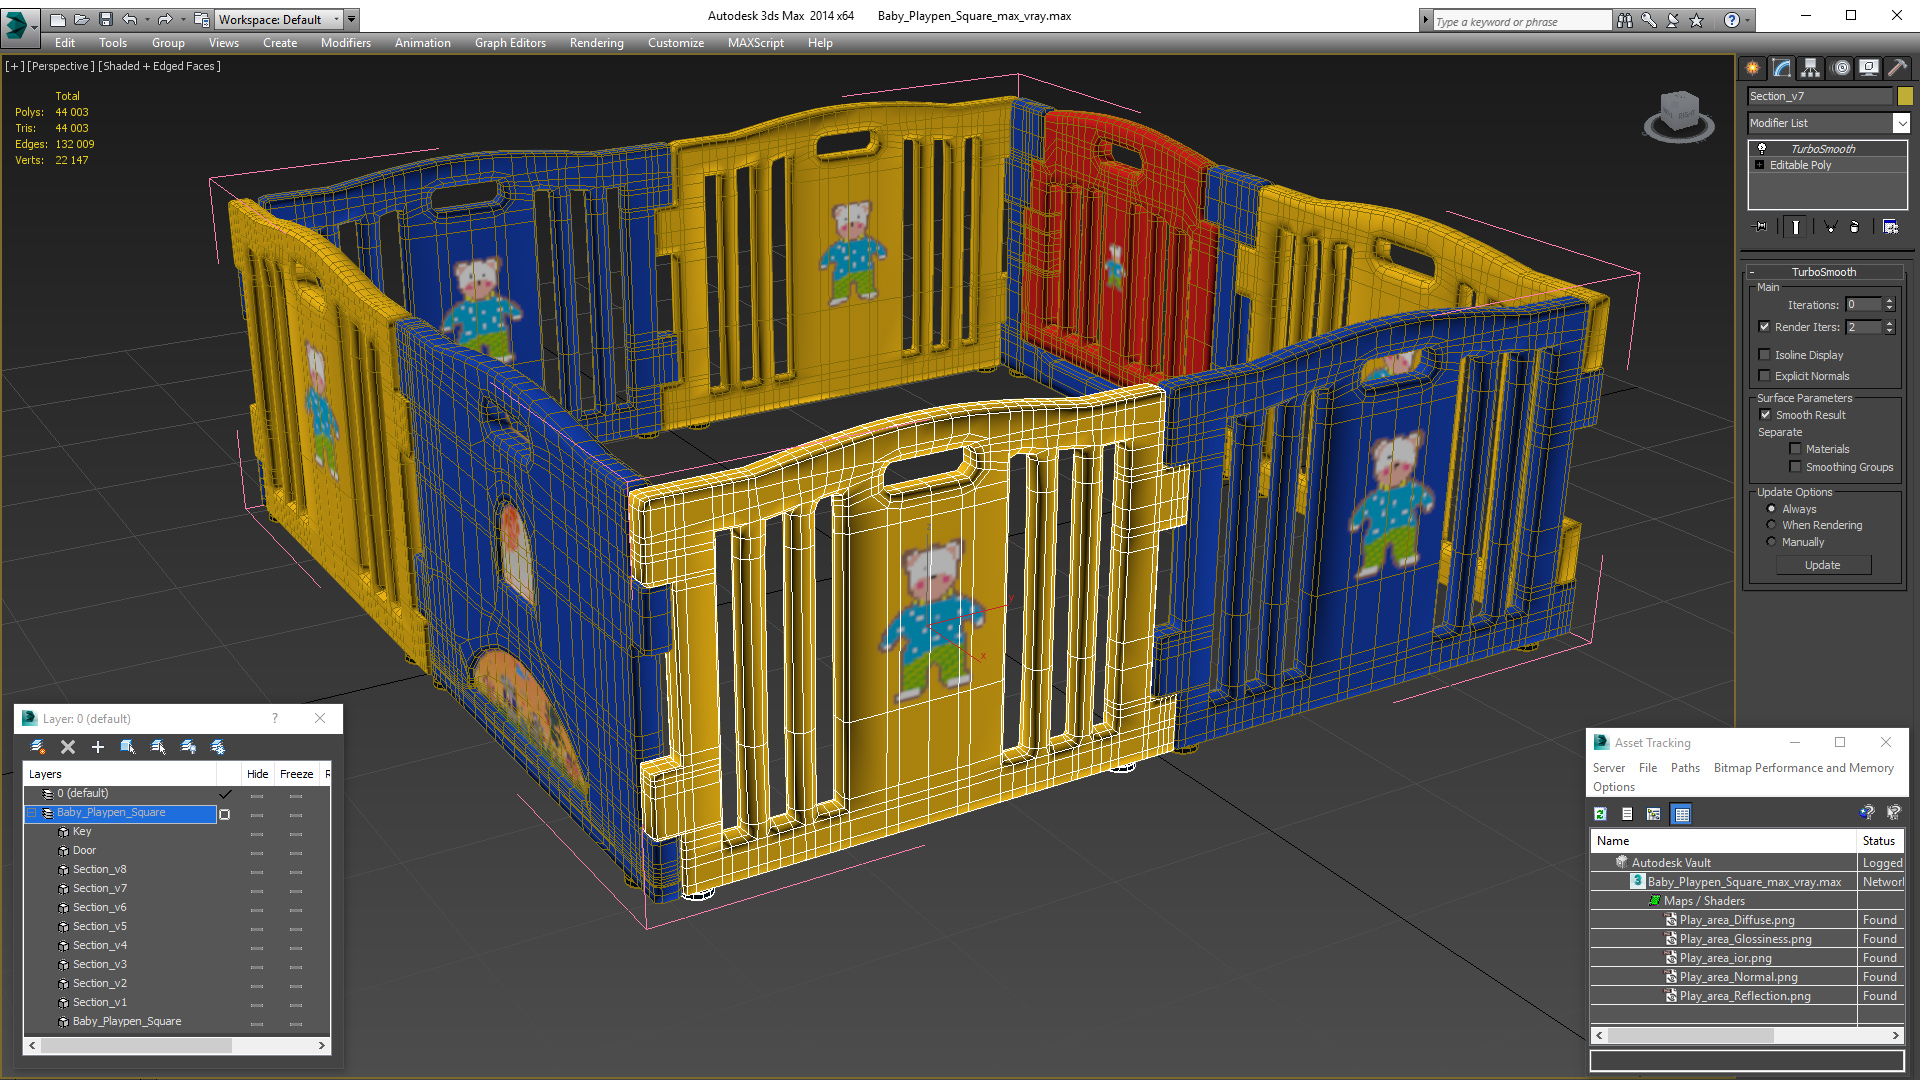
Task: Enable the Isoline Display checkbox
Action: click(x=1765, y=355)
